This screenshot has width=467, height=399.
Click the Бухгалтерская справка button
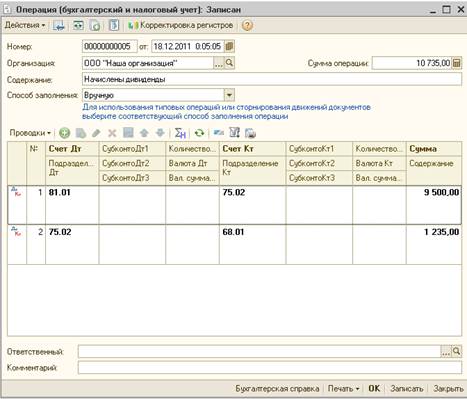click(277, 389)
